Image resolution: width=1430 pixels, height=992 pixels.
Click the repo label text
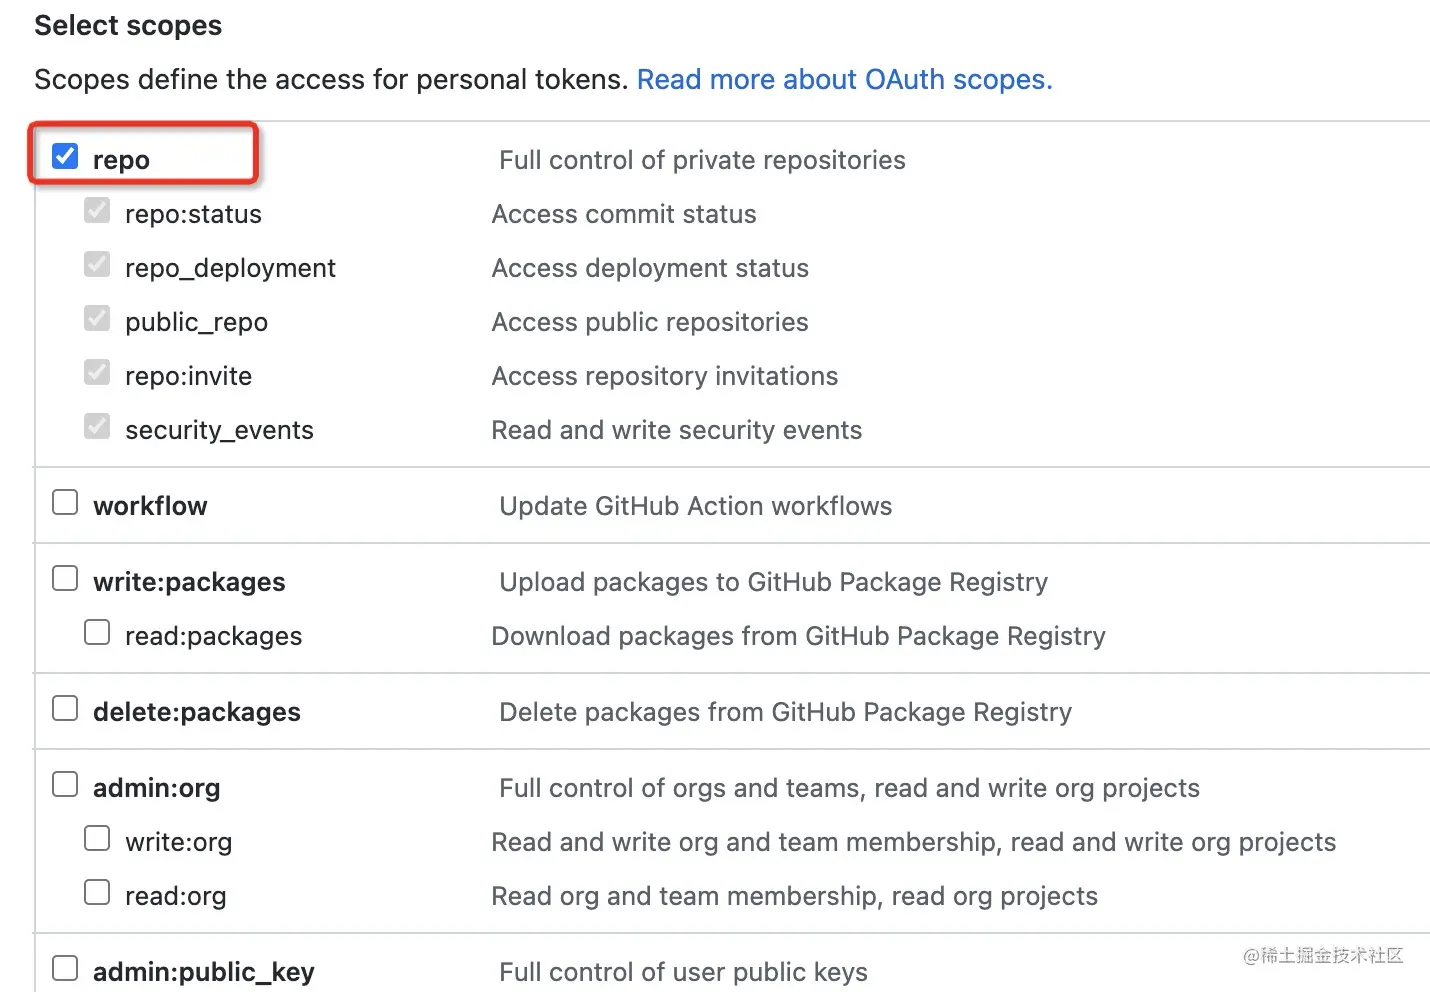(x=121, y=160)
